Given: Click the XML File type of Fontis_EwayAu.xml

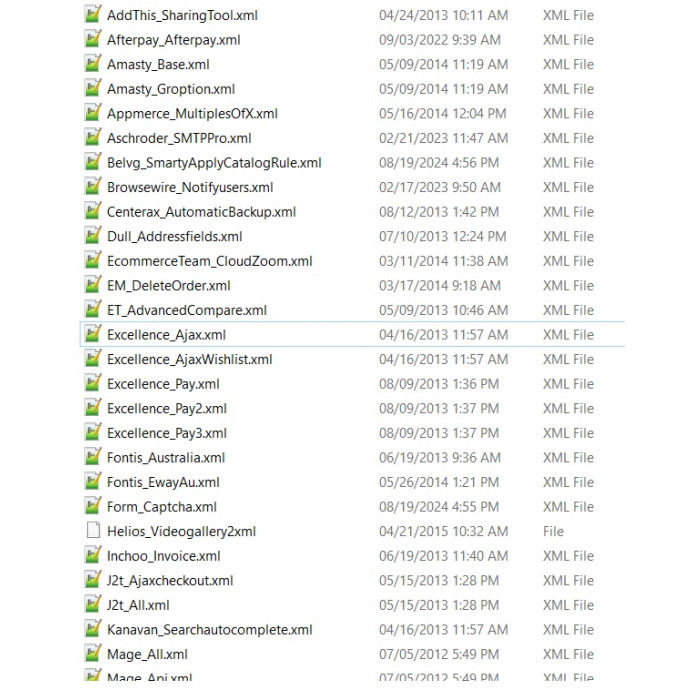Looking at the screenshot, I should point(568,482).
